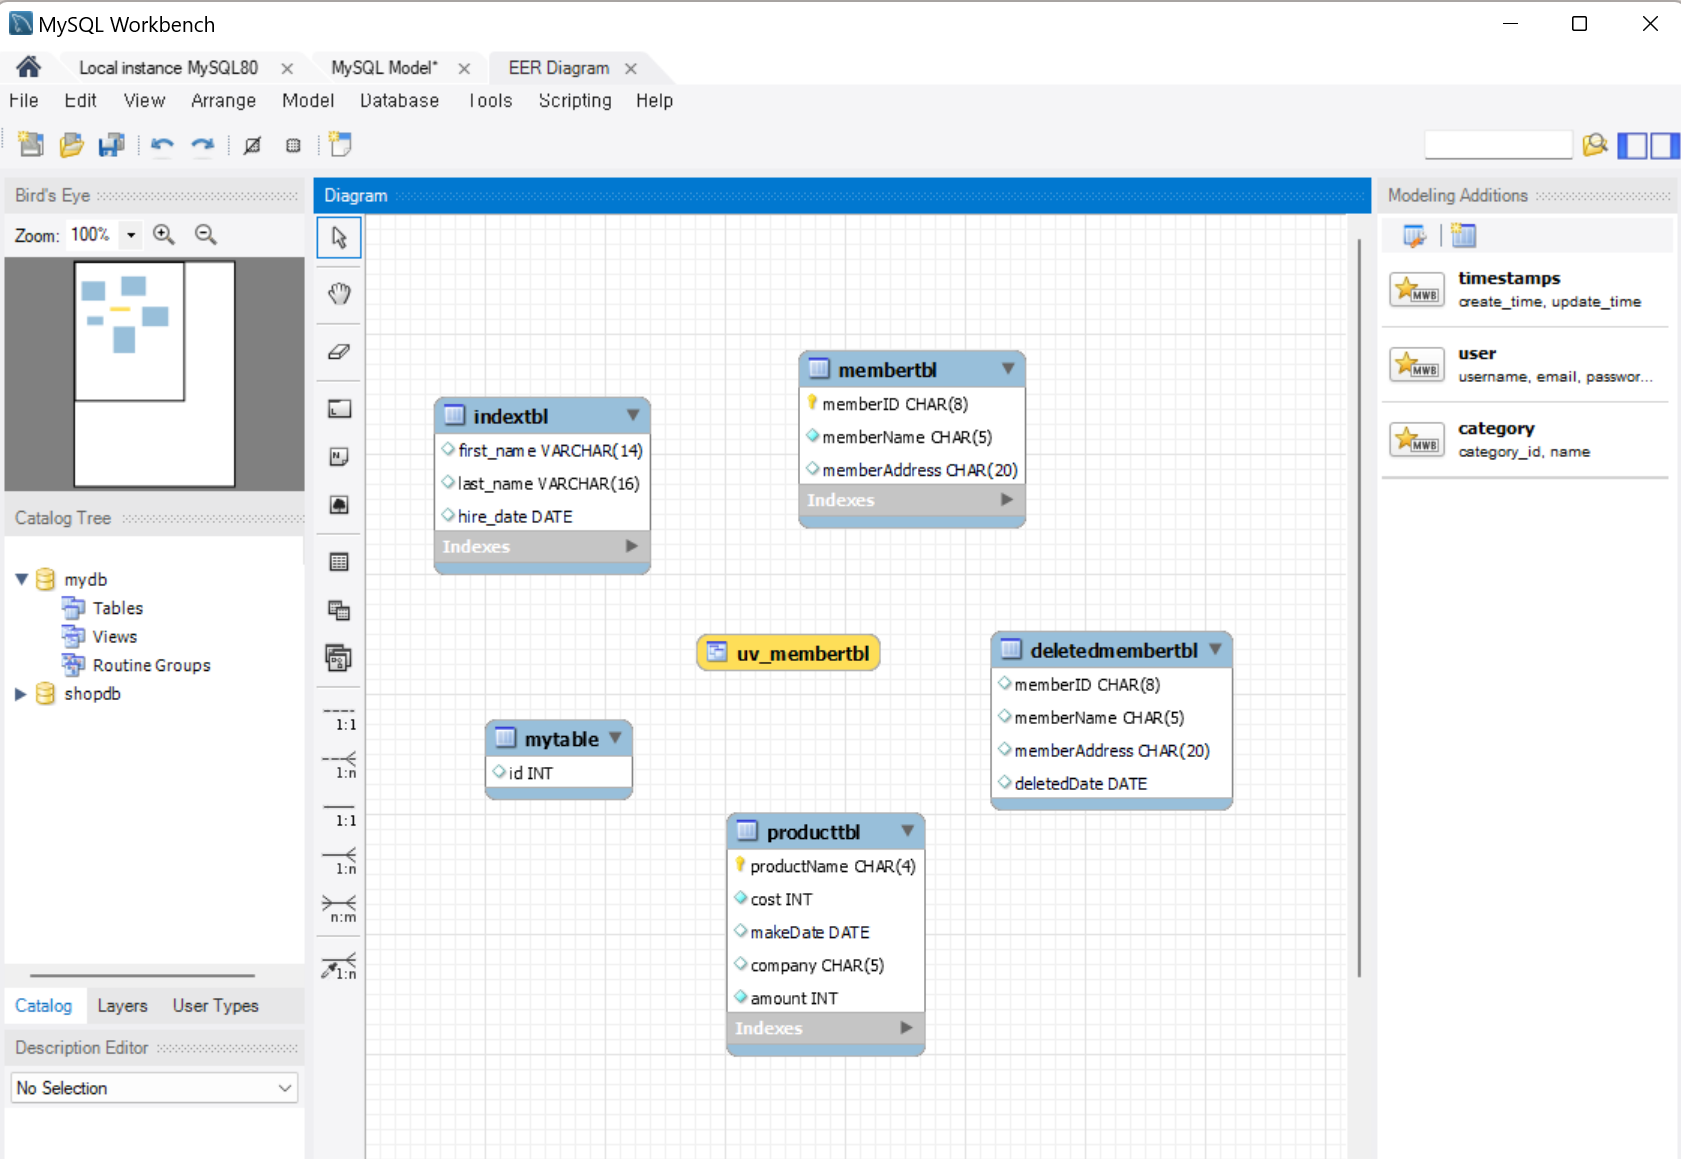Toggle the left sidebar panel

pyautogui.click(x=1632, y=146)
